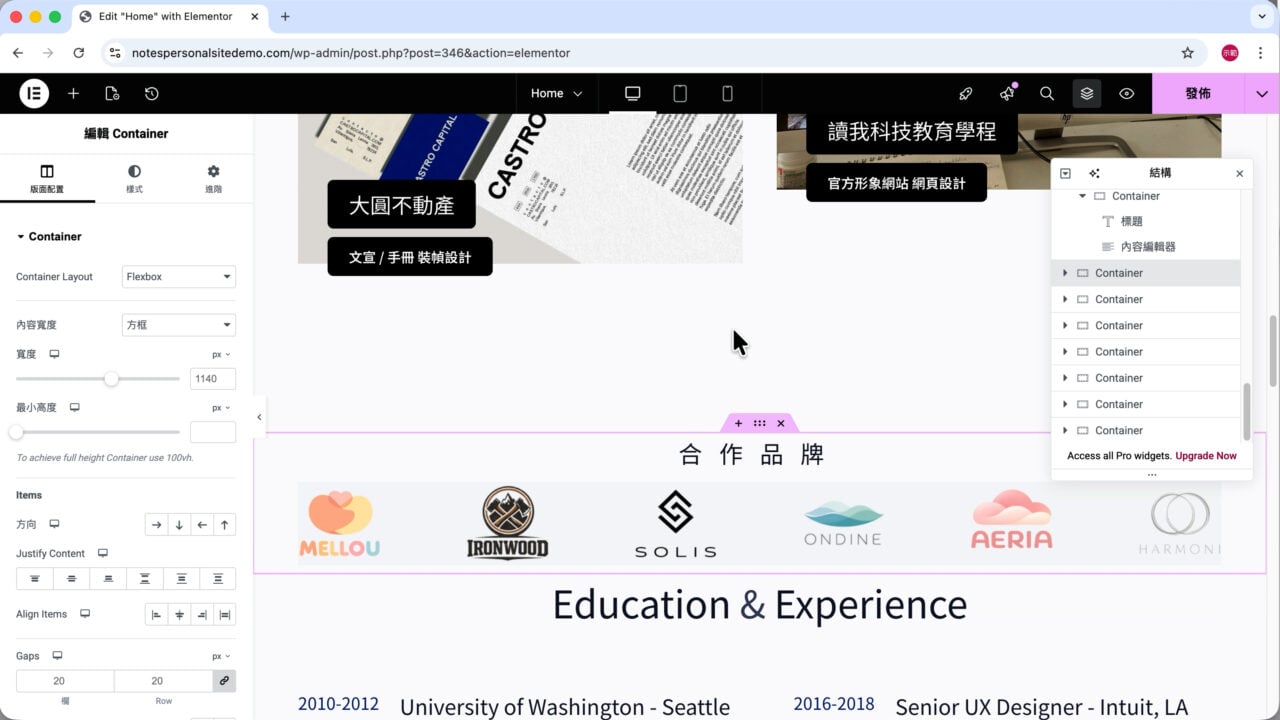The height and width of the screenshot is (720, 1280).
Task: Open the page settings document icon
Action: point(112,93)
